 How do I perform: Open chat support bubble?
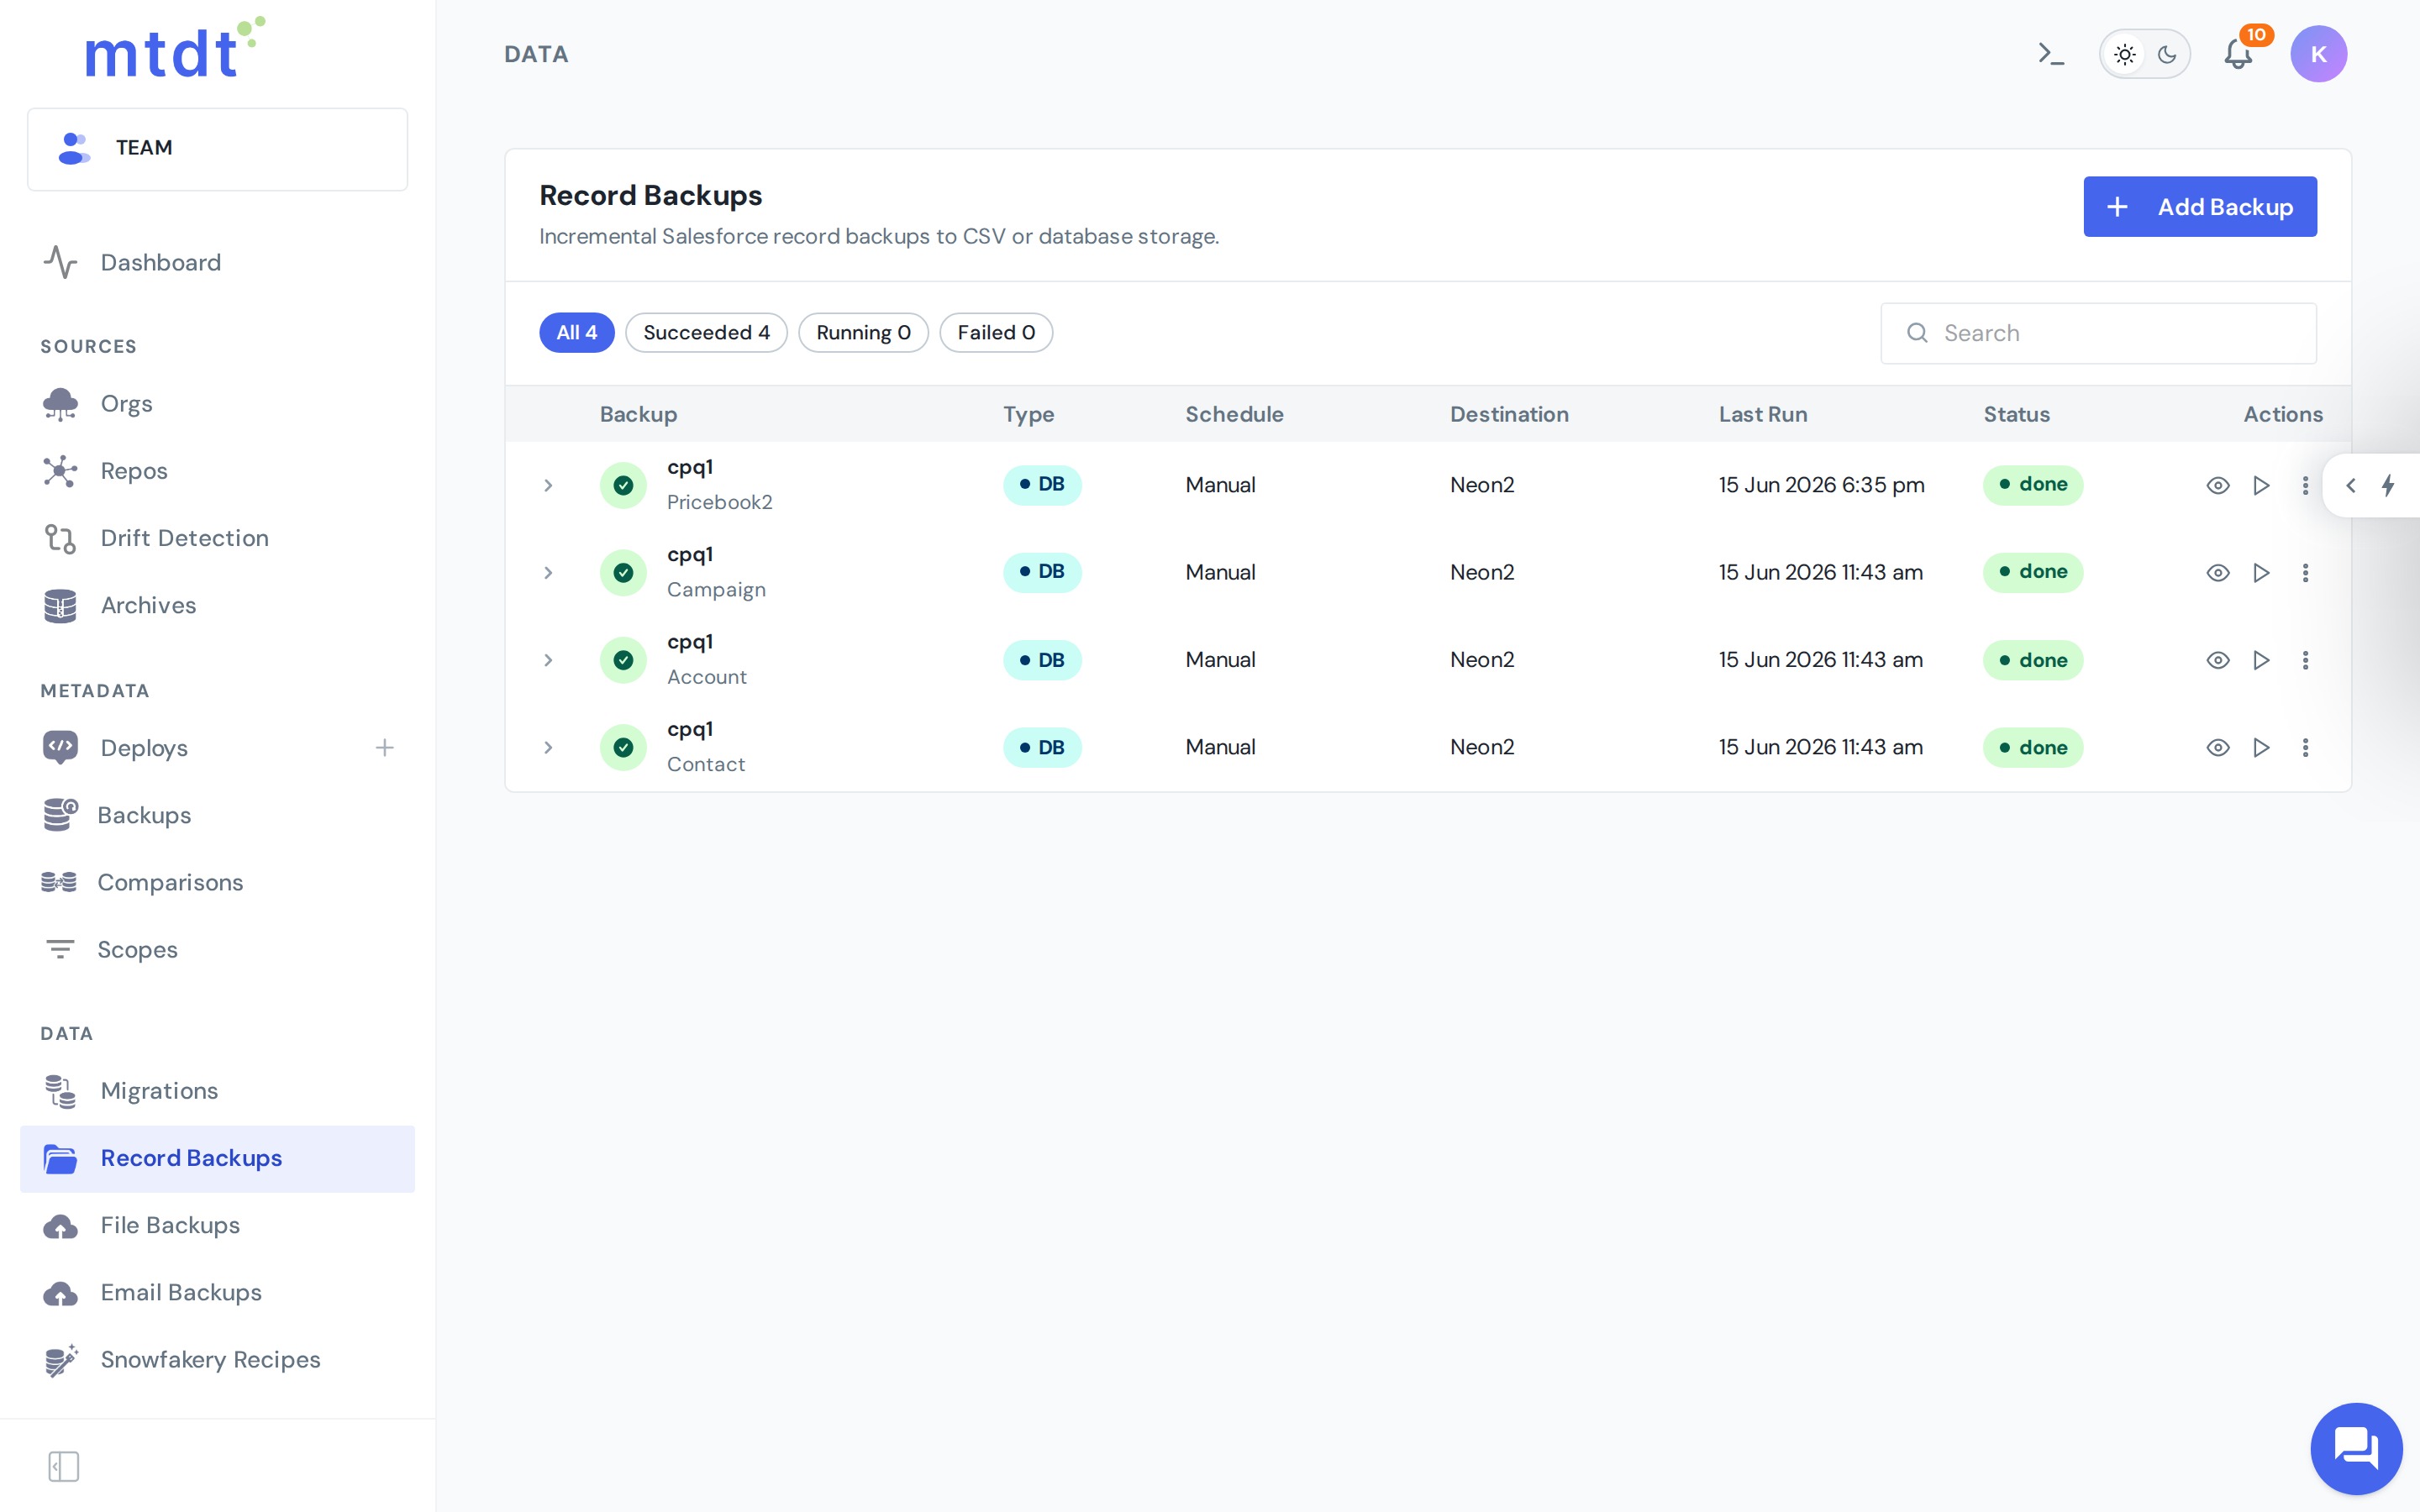point(2356,1447)
